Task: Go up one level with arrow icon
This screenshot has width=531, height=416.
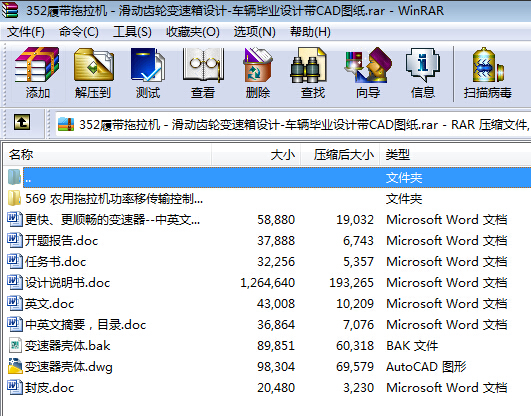Action: coord(22,122)
